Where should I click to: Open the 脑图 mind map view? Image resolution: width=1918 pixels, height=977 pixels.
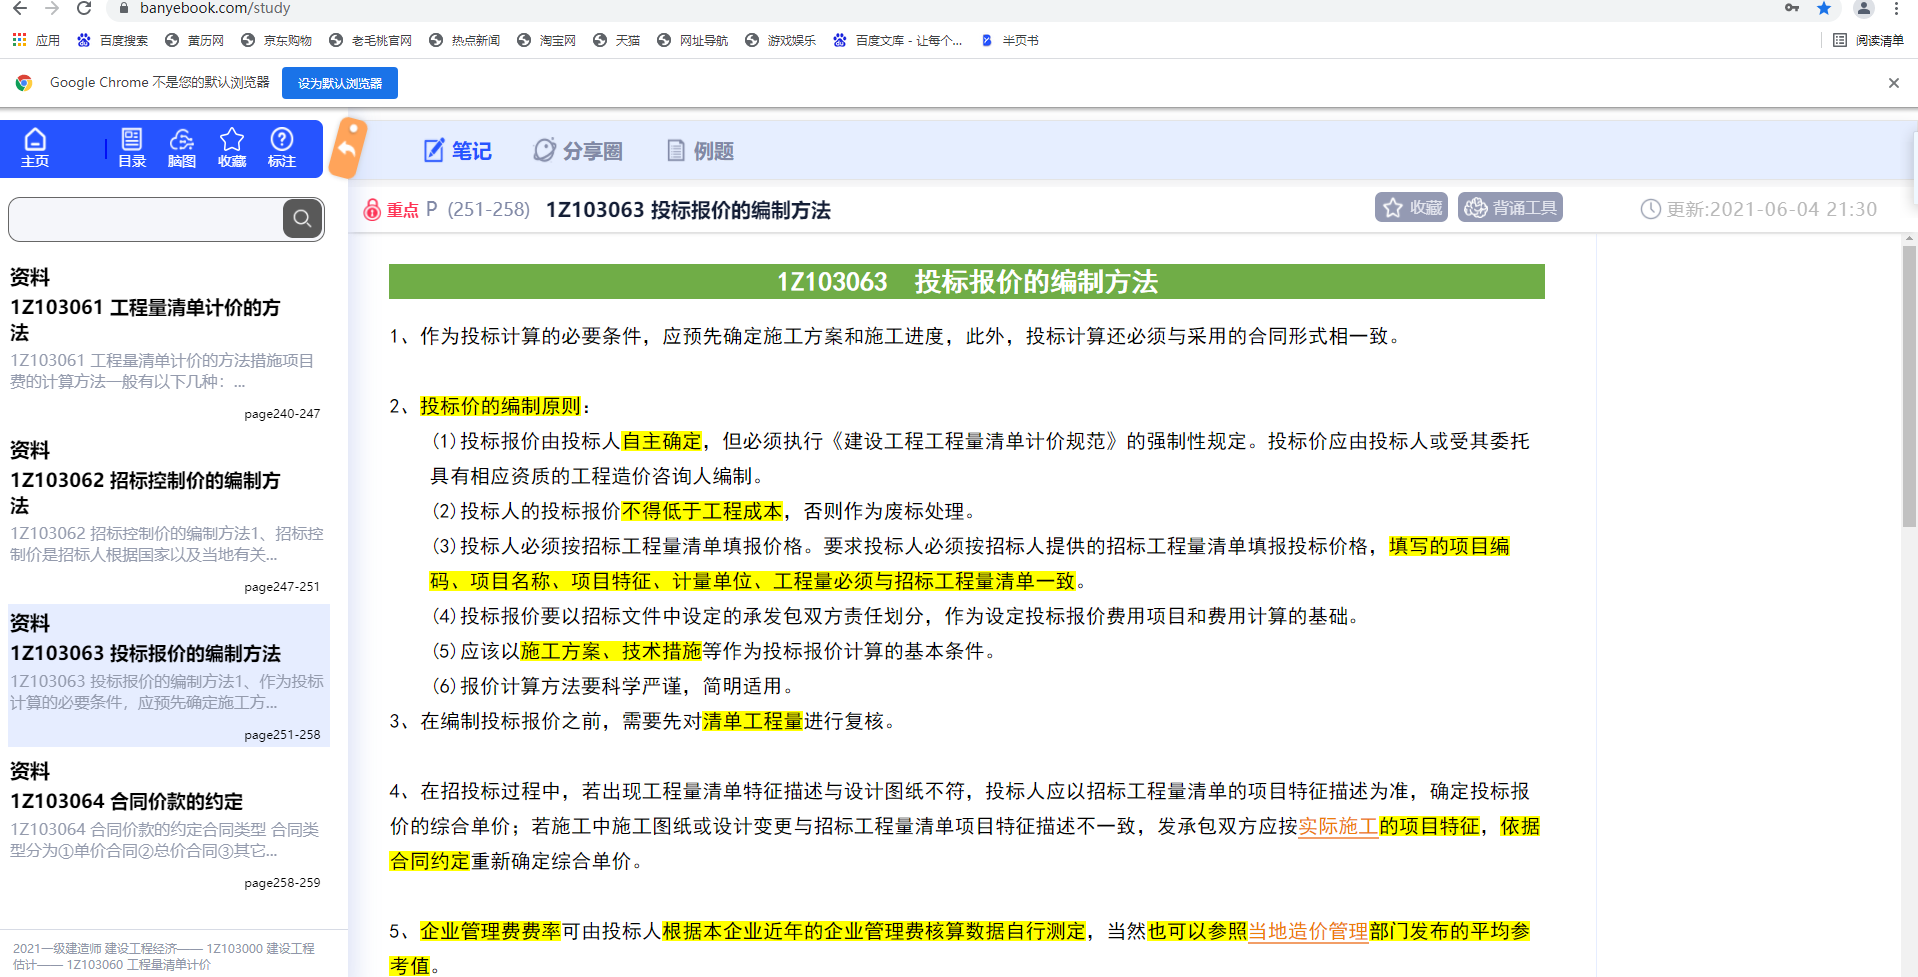(182, 148)
